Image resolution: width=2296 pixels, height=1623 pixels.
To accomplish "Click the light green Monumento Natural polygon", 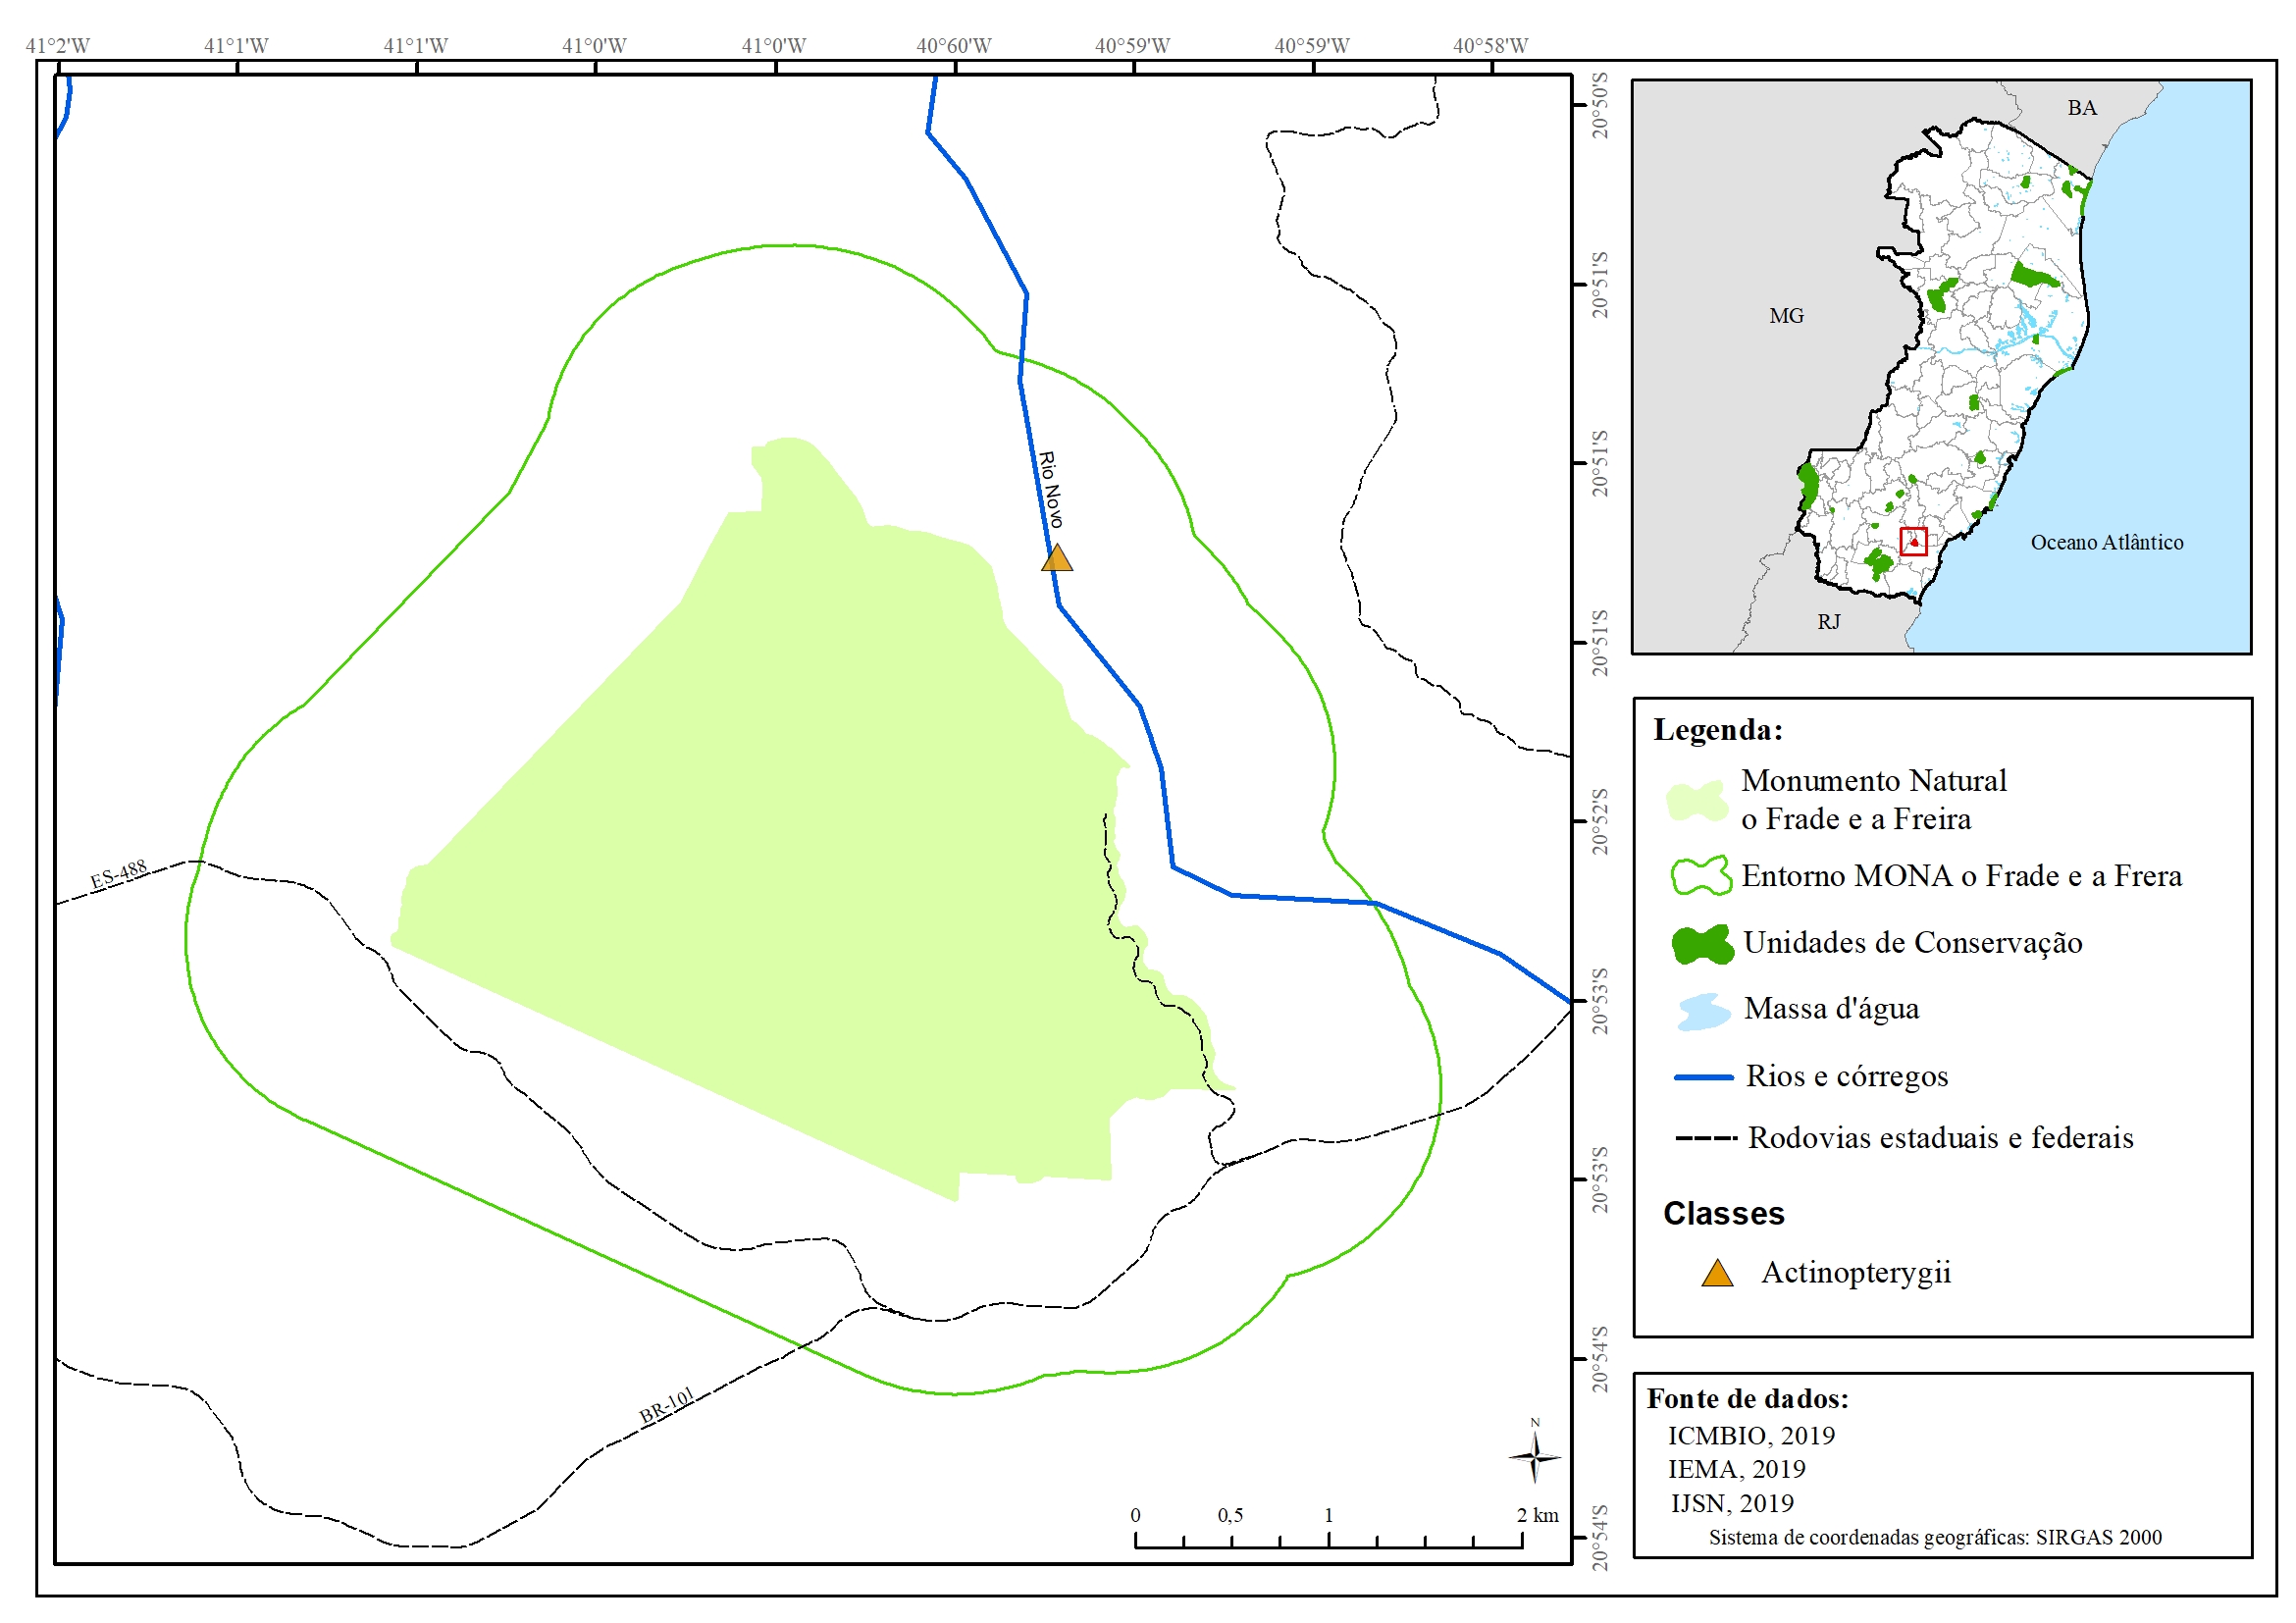I will tap(800, 850).
